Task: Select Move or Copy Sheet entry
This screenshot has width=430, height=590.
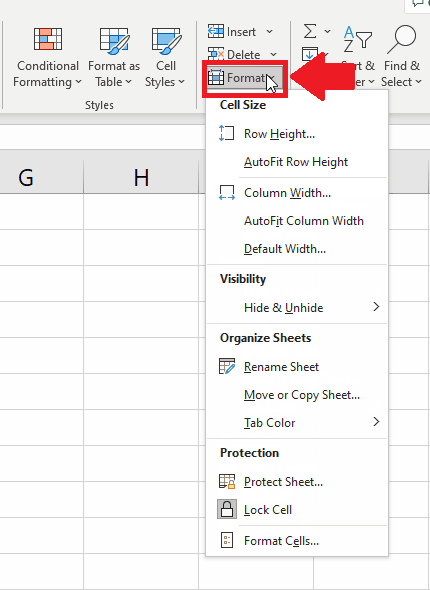Action: point(302,395)
